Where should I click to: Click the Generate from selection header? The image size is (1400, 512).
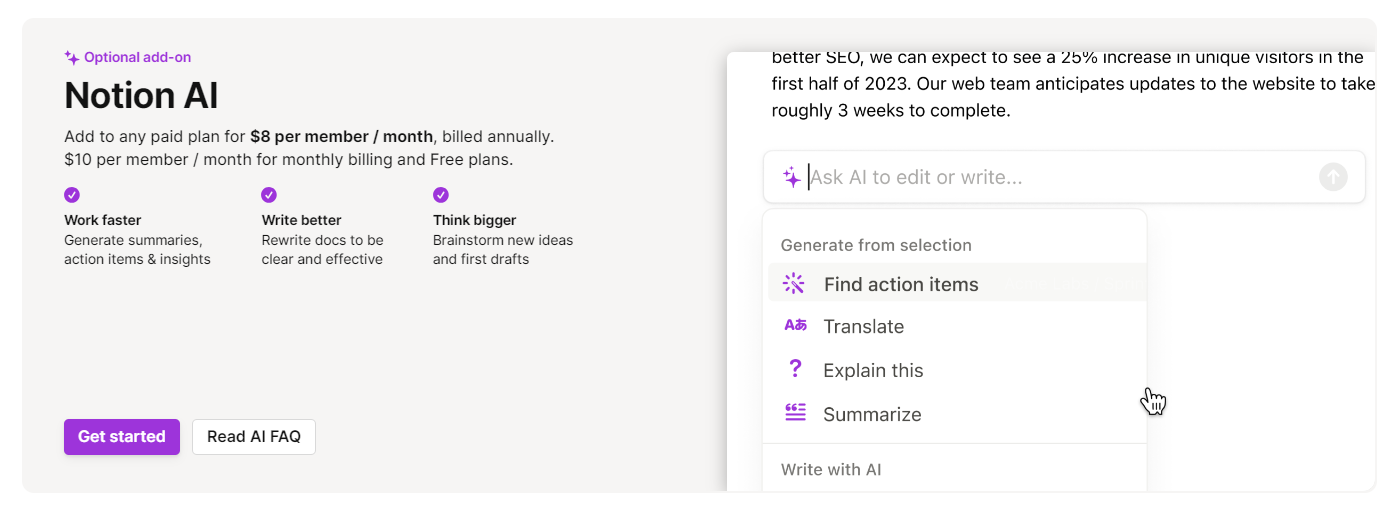876,245
